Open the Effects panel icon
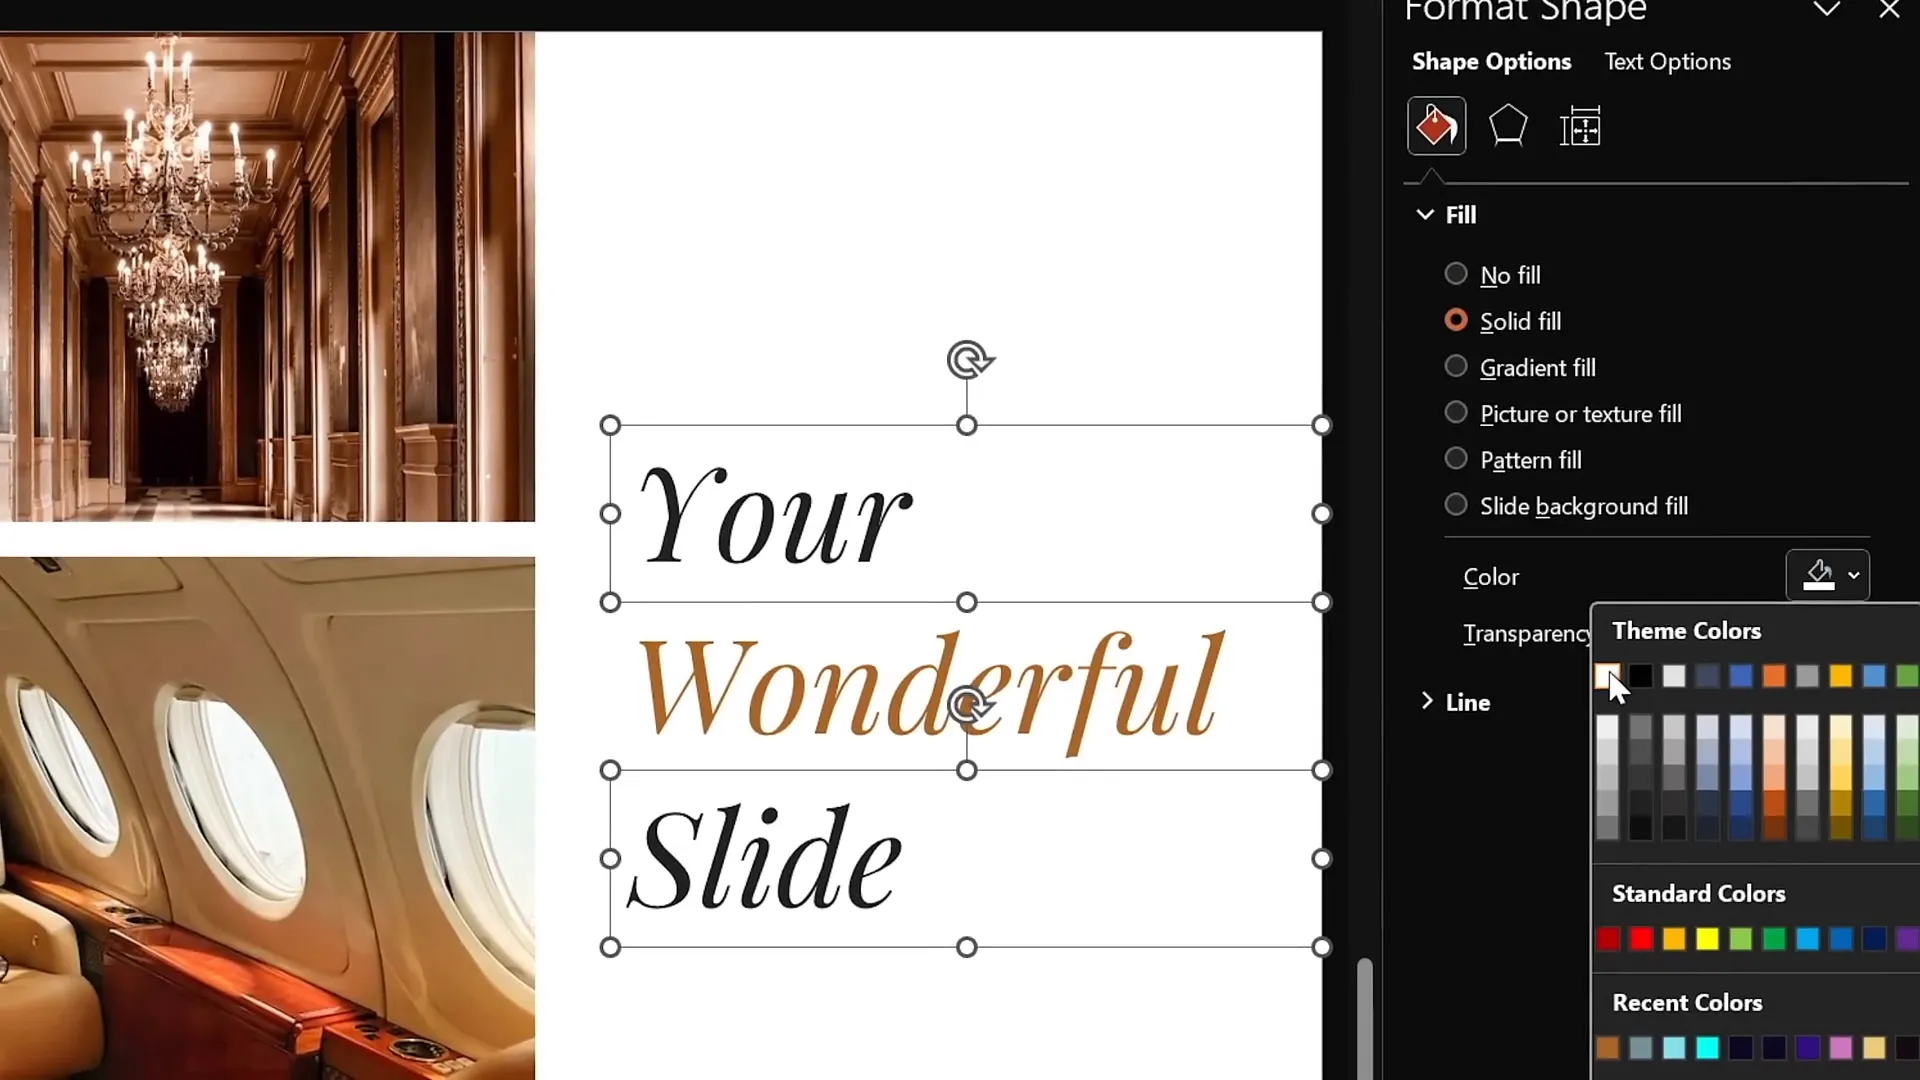1920x1080 pixels. tap(1508, 126)
